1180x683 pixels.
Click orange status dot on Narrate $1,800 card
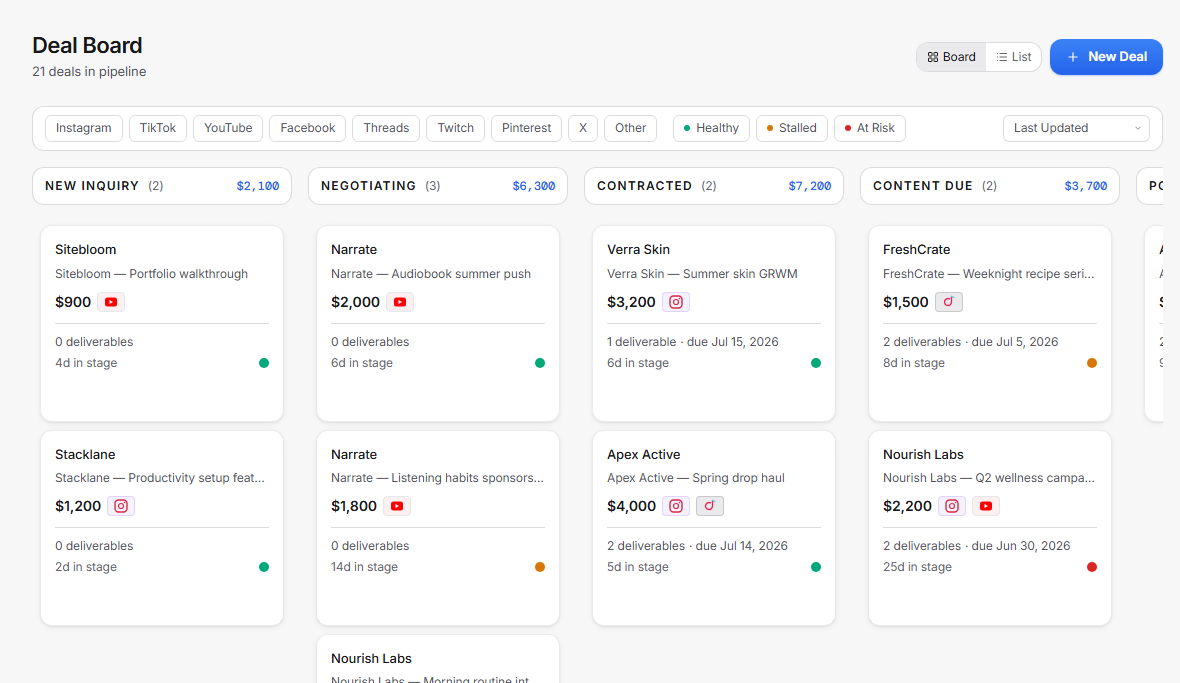click(540, 567)
